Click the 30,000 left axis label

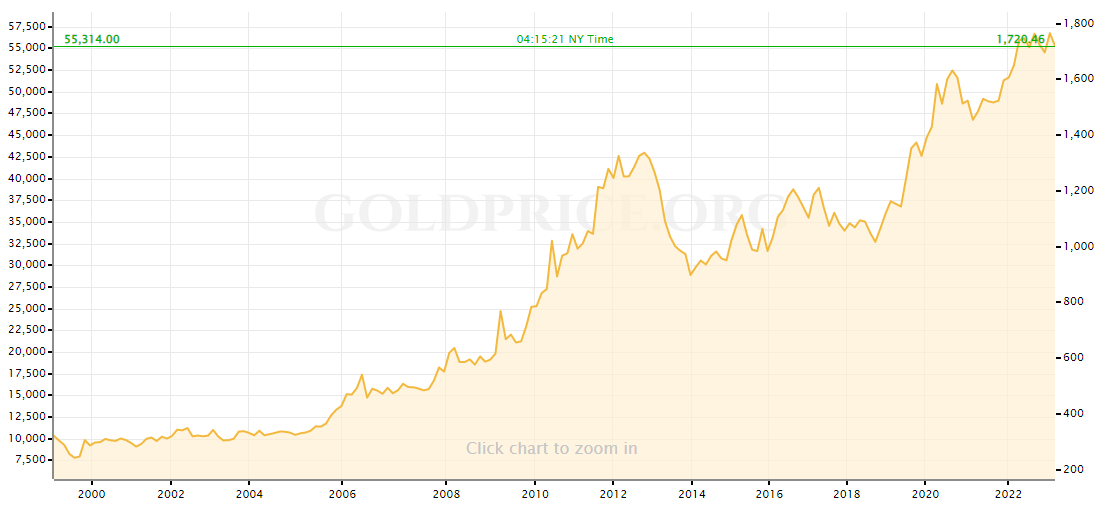[x=25, y=265]
